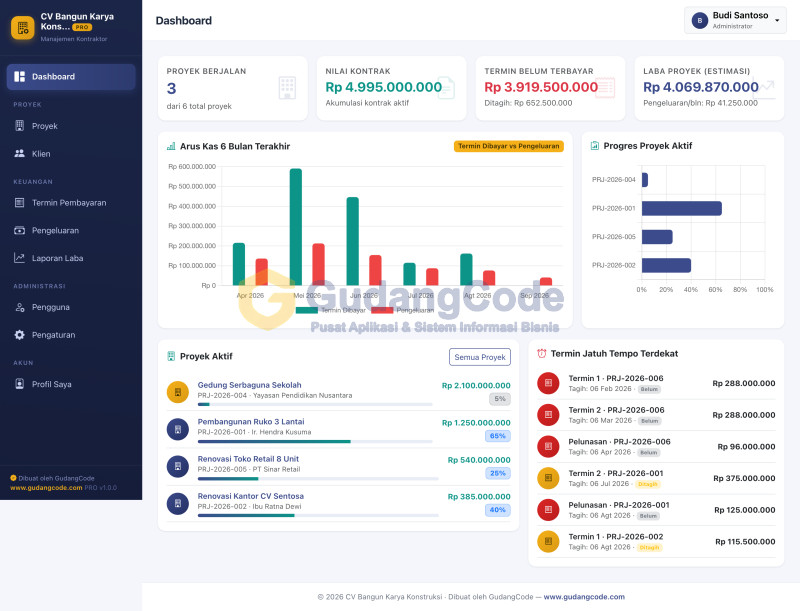Click the Gedung Serbaguna Sekolah project icon
This screenshot has height=611, width=800.
pos(178,392)
